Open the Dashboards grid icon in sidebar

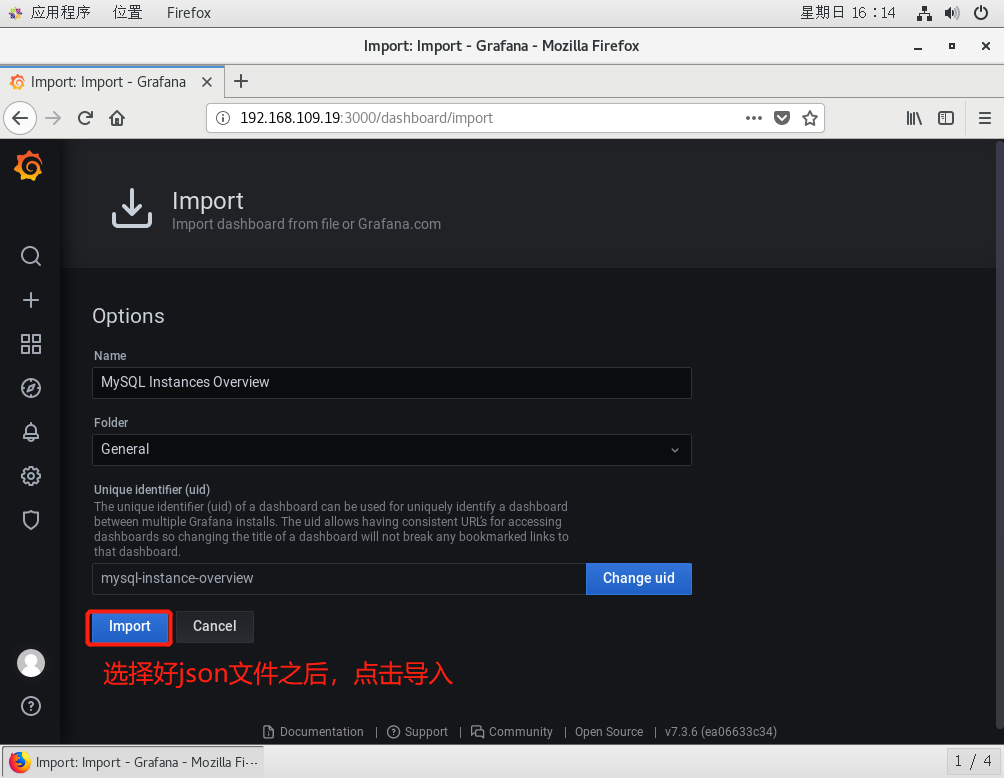31,344
